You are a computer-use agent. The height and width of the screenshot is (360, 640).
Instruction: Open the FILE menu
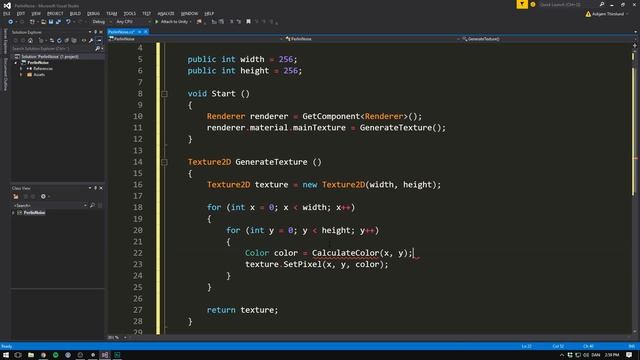[7, 13]
